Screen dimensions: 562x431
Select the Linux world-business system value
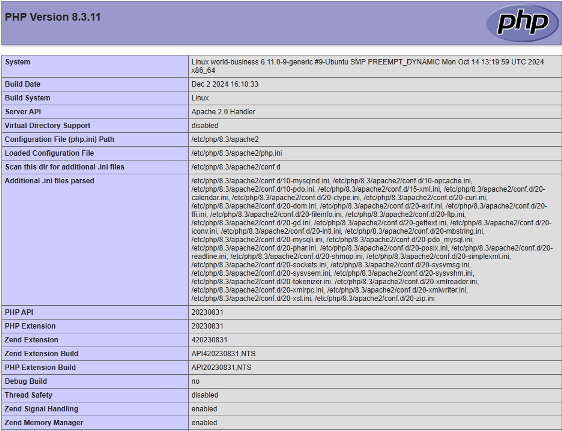[x=367, y=66]
